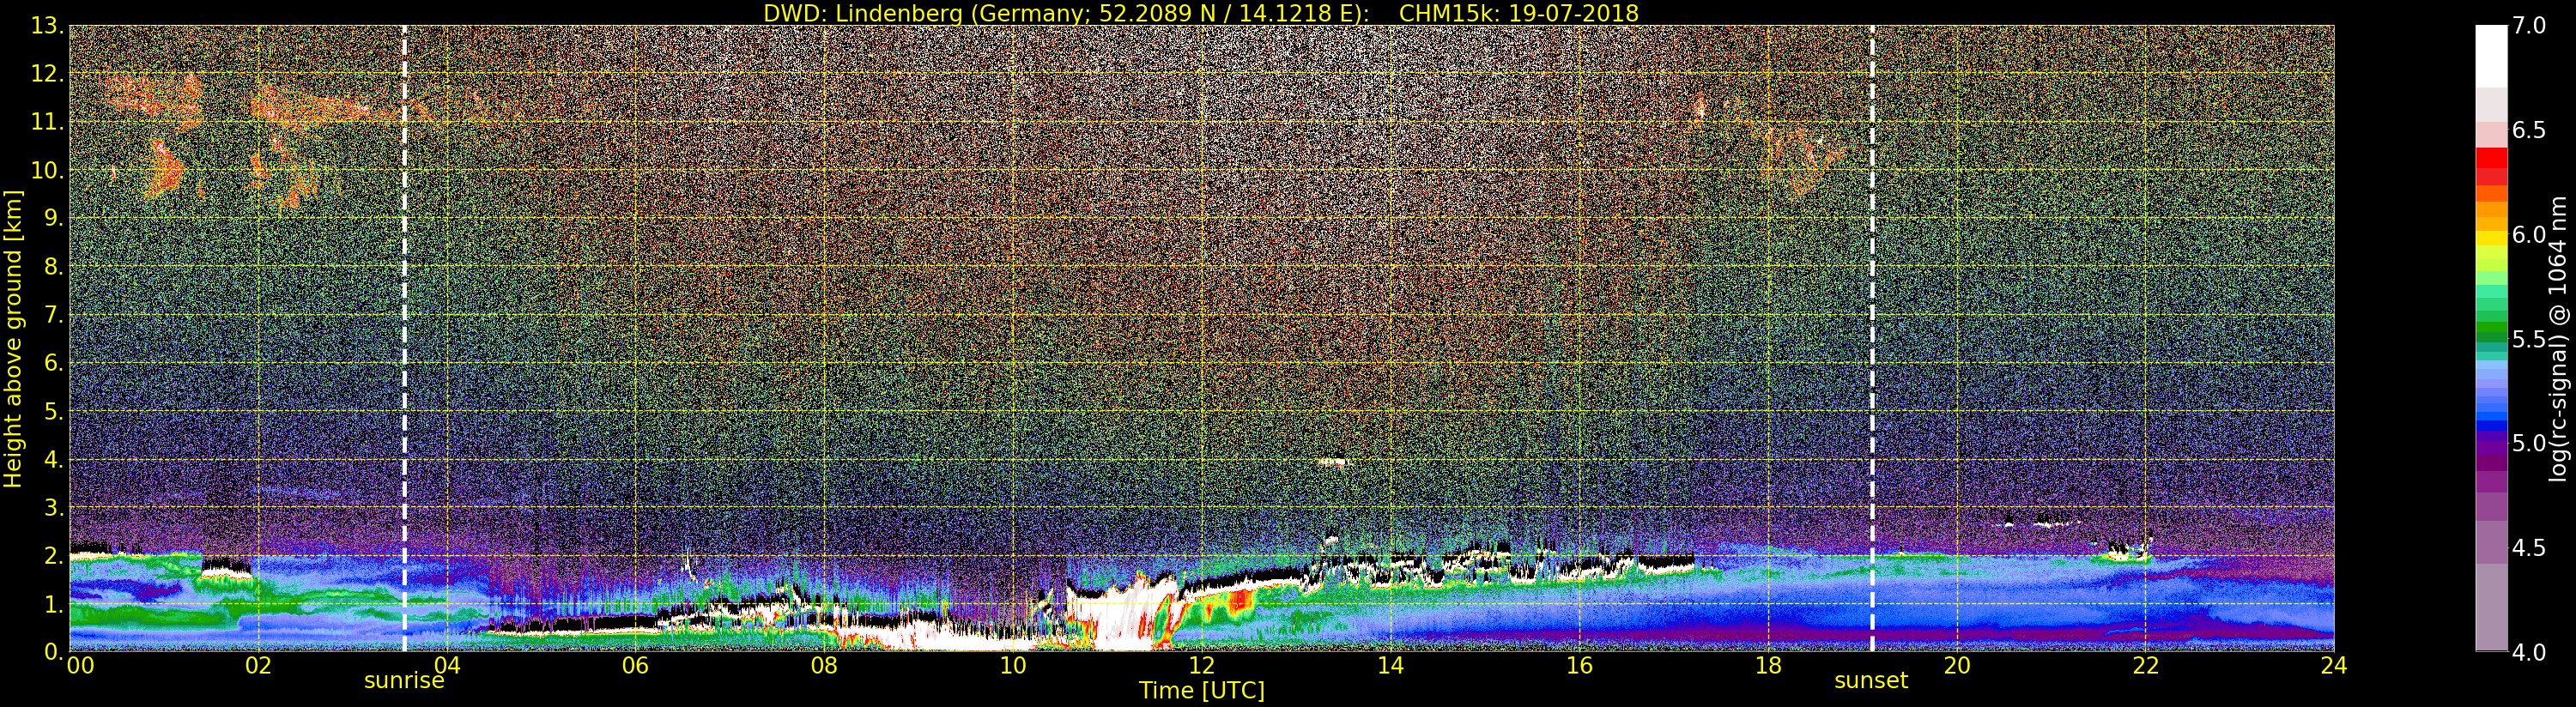Click the 'Time [UTC]' axis label
2576x707 pixels.
[1201, 690]
